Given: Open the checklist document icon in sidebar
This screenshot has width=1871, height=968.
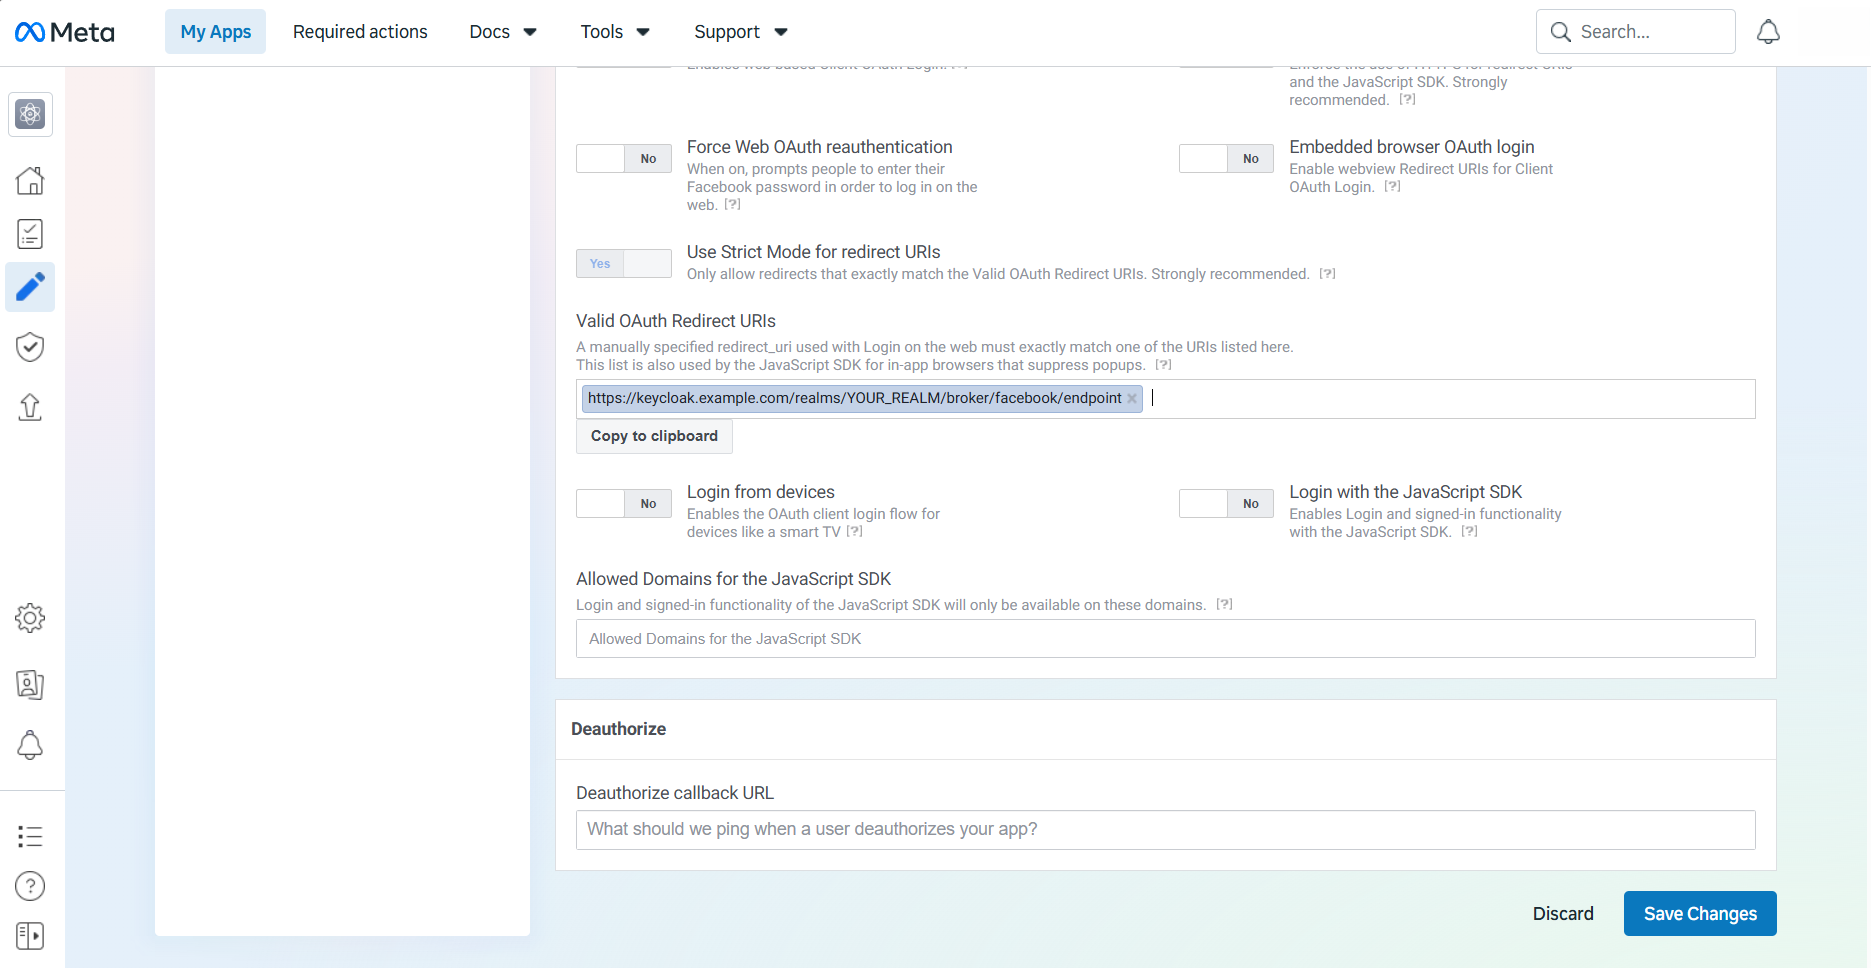Looking at the screenshot, I should coord(30,234).
